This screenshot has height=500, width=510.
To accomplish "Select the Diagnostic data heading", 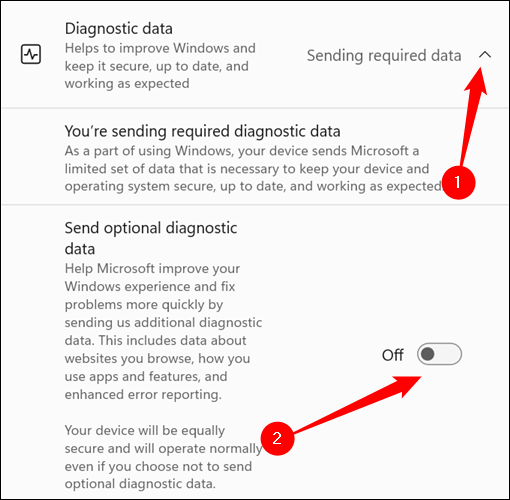I will 119,29.
